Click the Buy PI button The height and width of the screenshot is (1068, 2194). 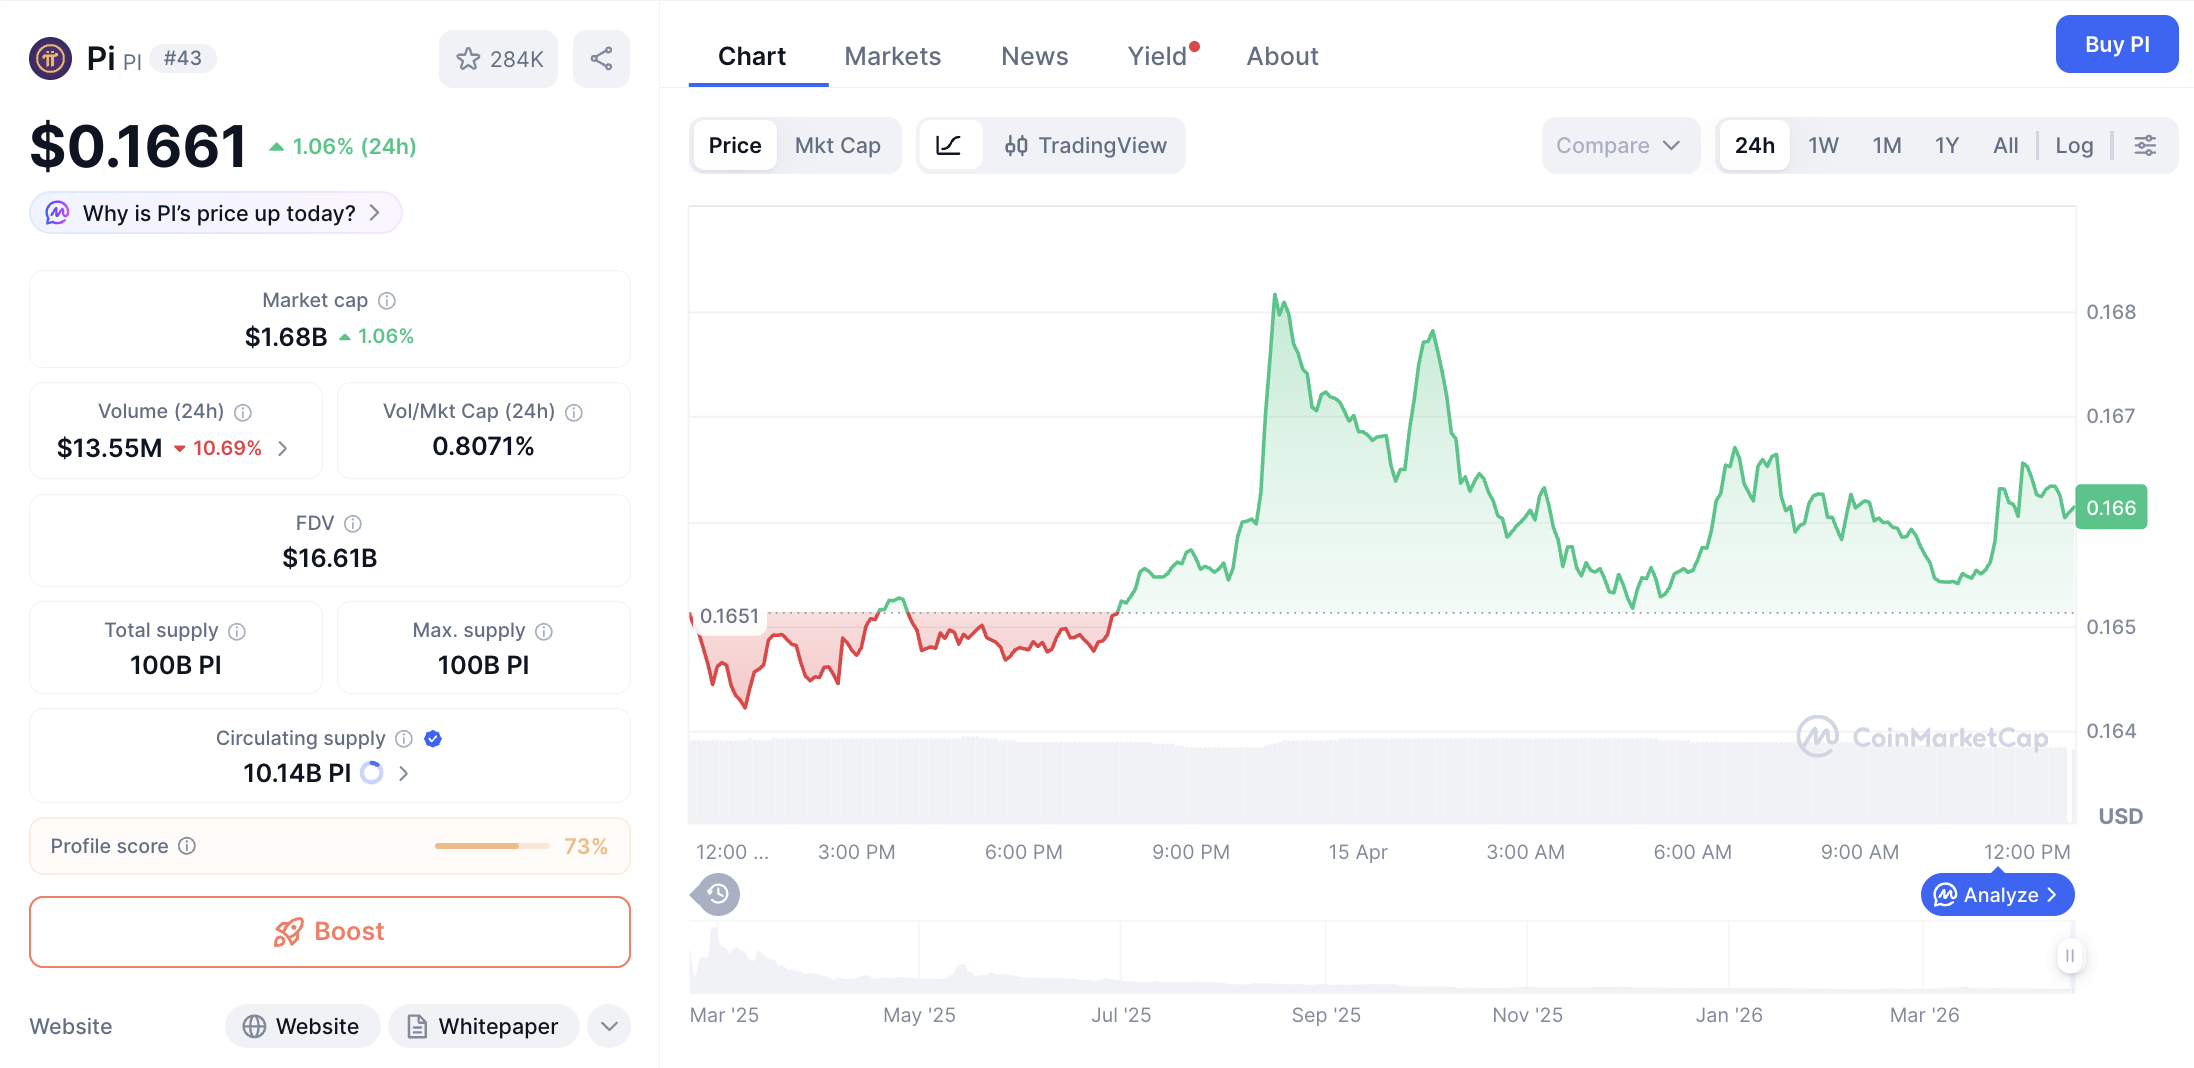pyautogui.click(x=2116, y=44)
